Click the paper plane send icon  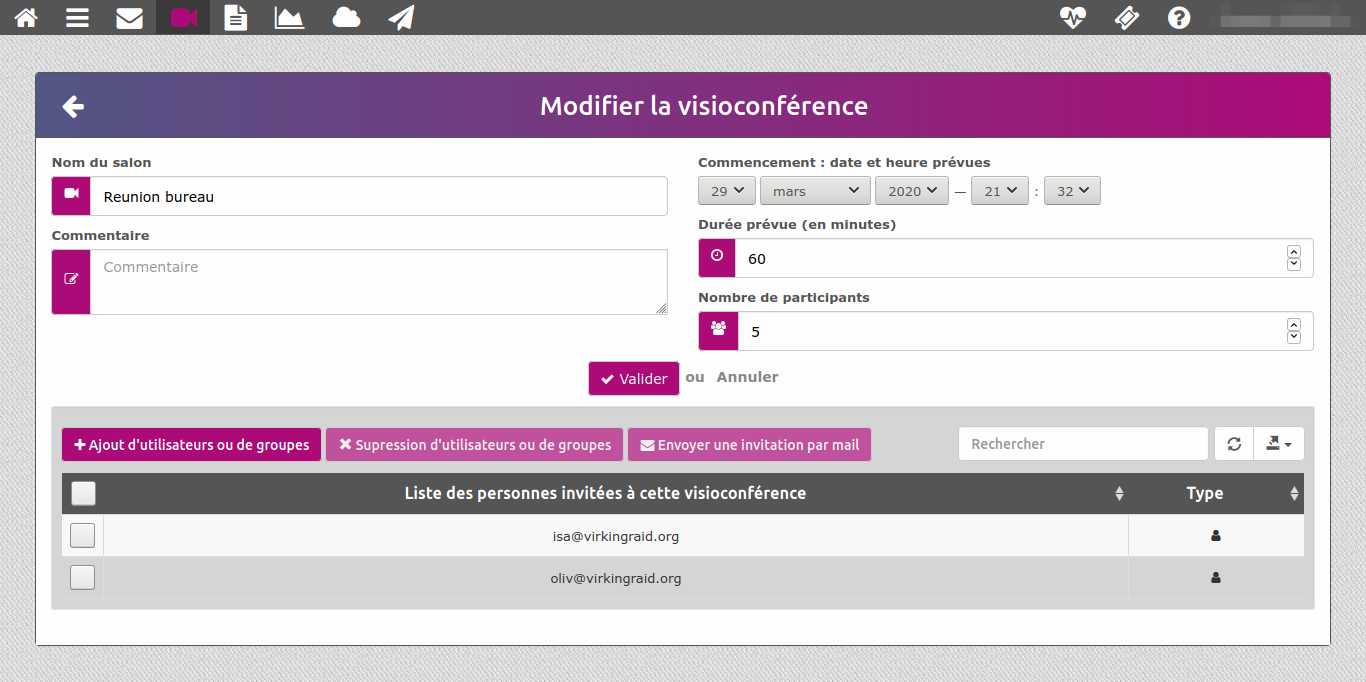pyautogui.click(x=401, y=18)
